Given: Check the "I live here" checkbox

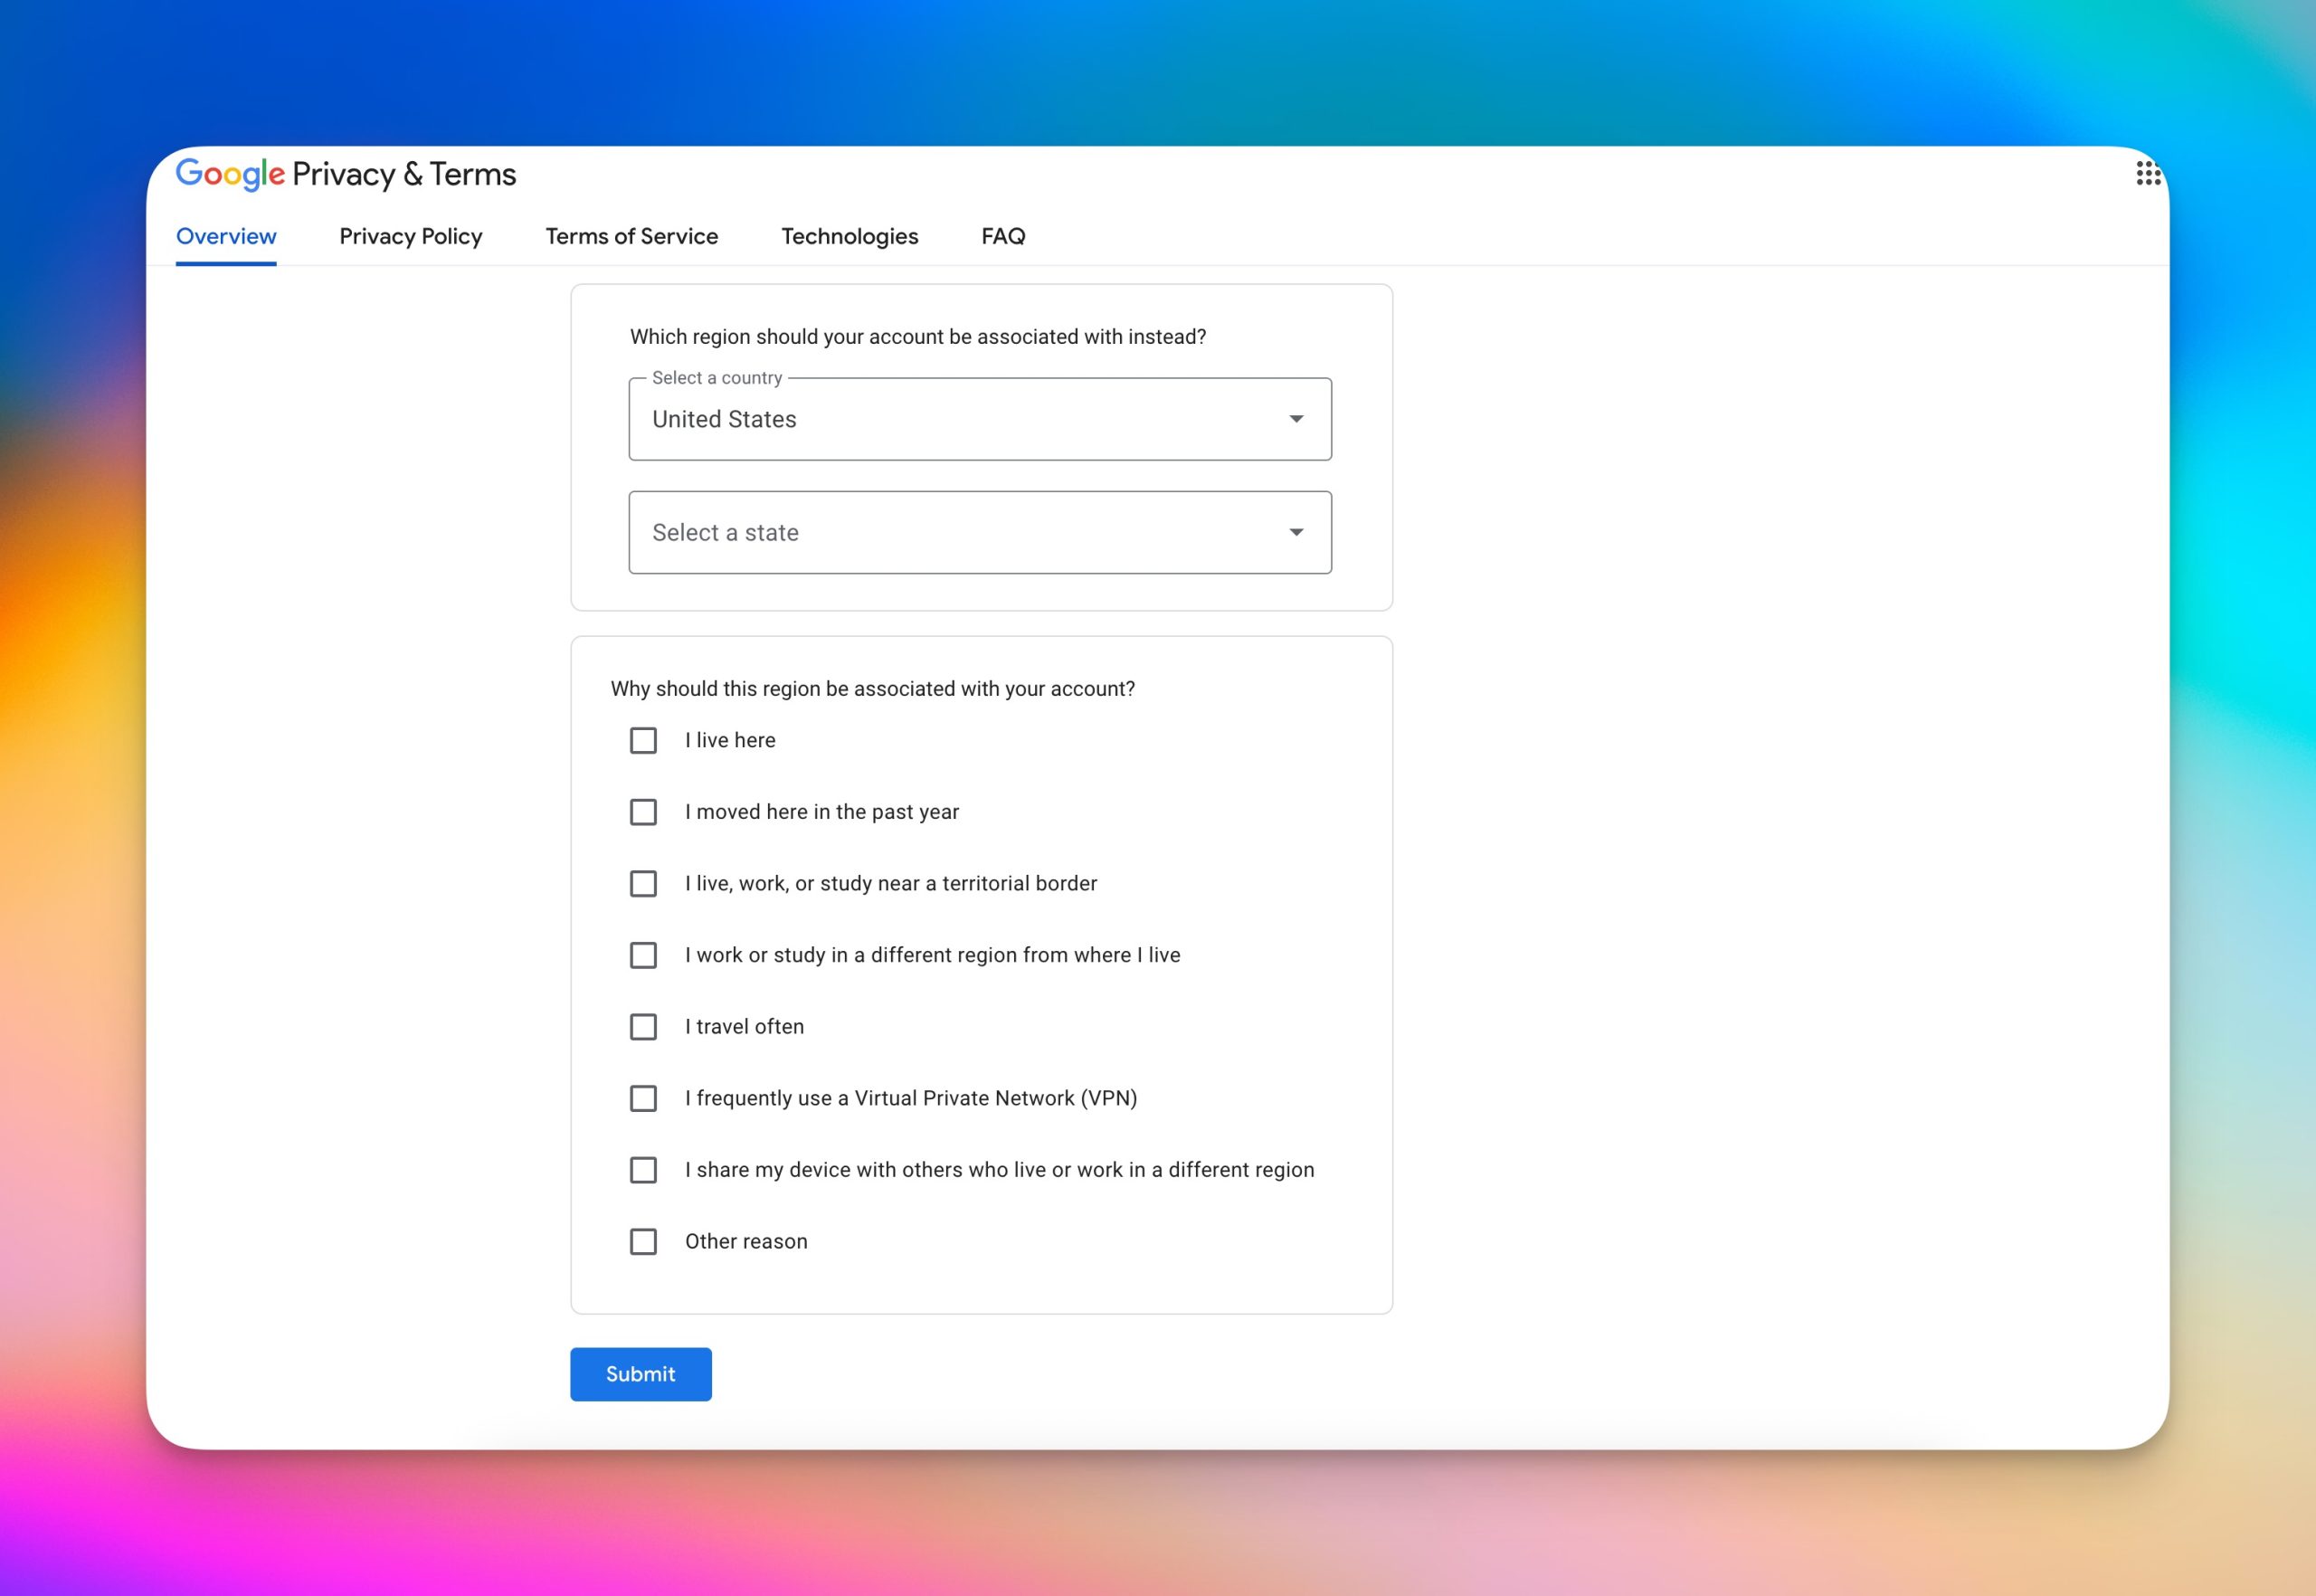Looking at the screenshot, I should (x=643, y=741).
